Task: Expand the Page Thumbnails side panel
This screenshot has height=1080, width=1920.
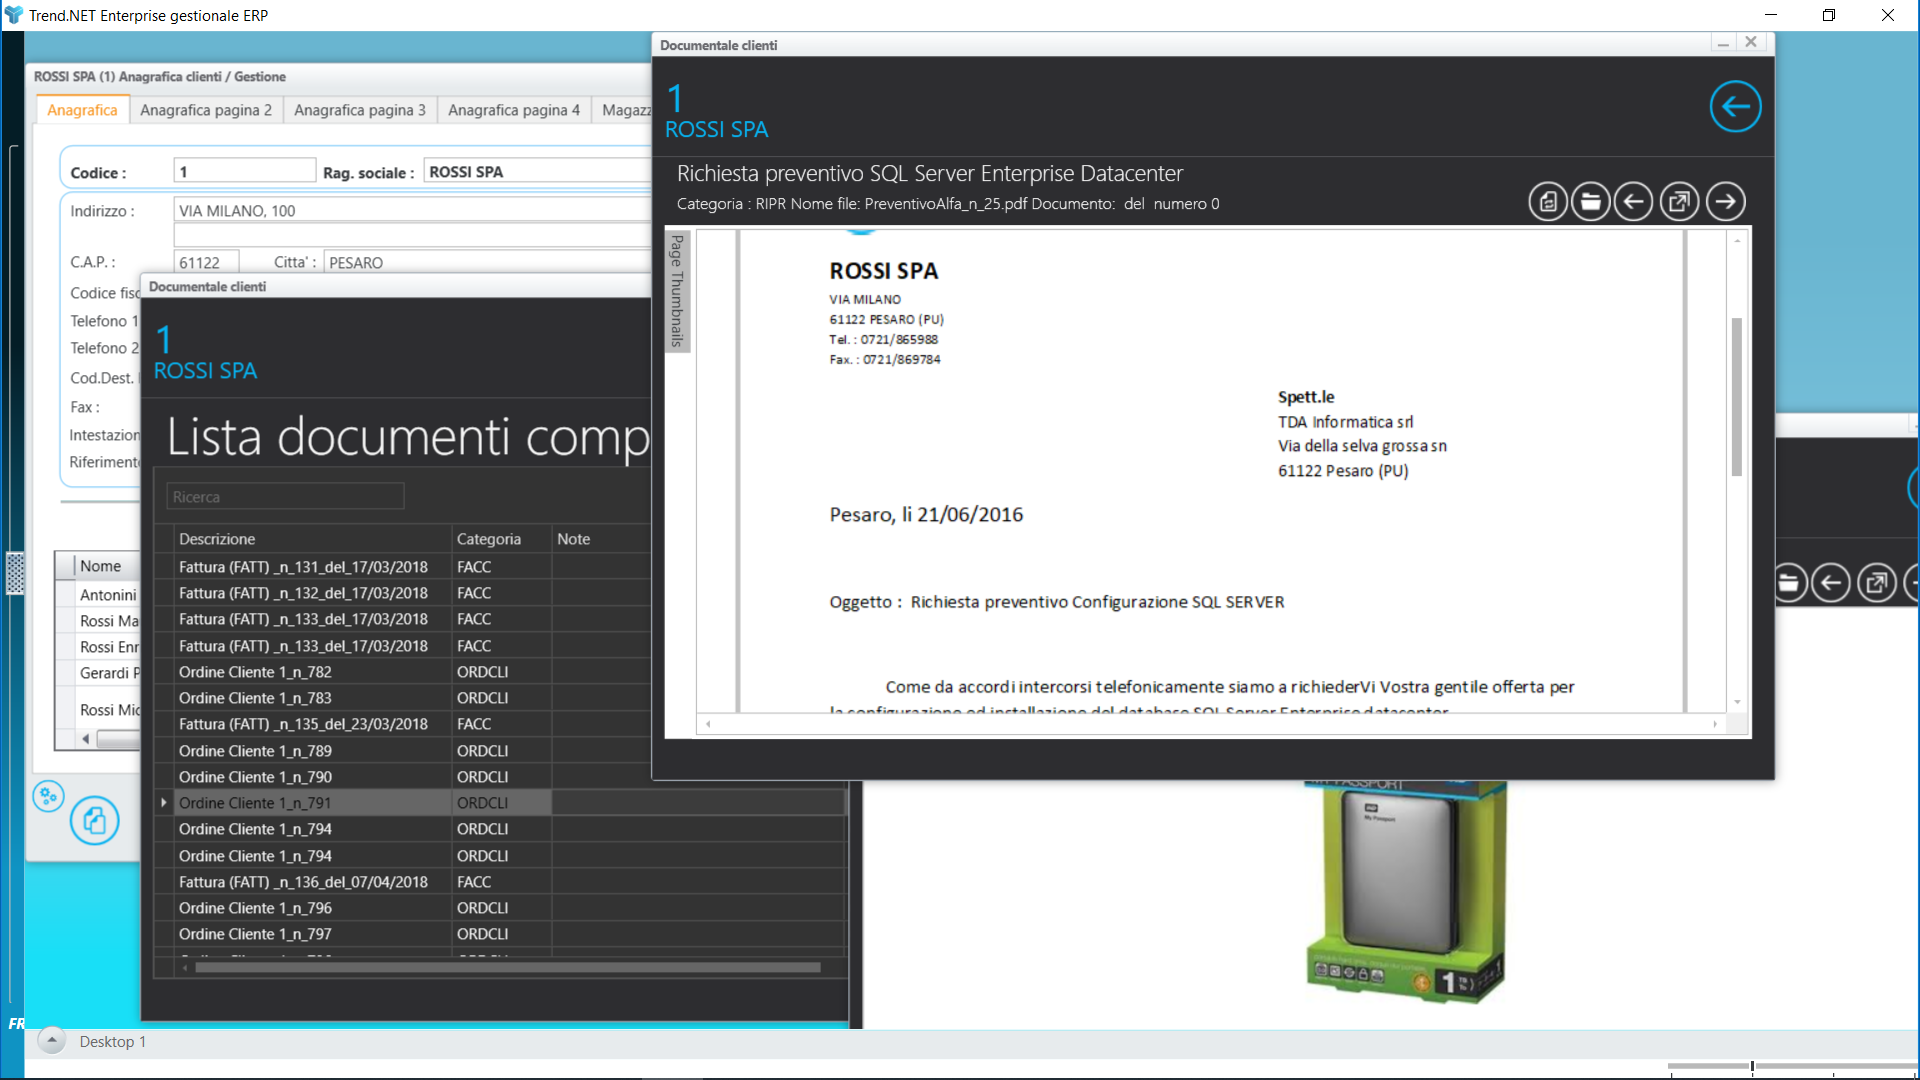Action: coord(677,291)
